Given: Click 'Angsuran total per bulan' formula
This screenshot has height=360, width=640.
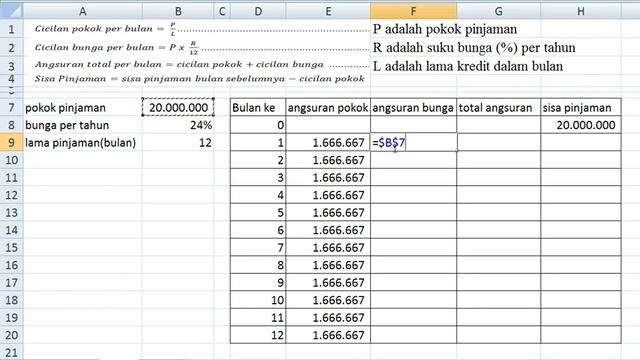Looking at the screenshot, I should pyautogui.click(x=179, y=64).
